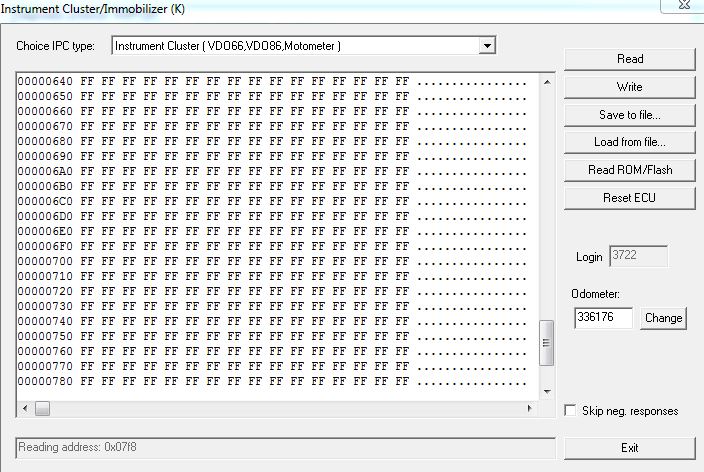
Task: Click the hex view scroll down arrow
Action: [546, 392]
